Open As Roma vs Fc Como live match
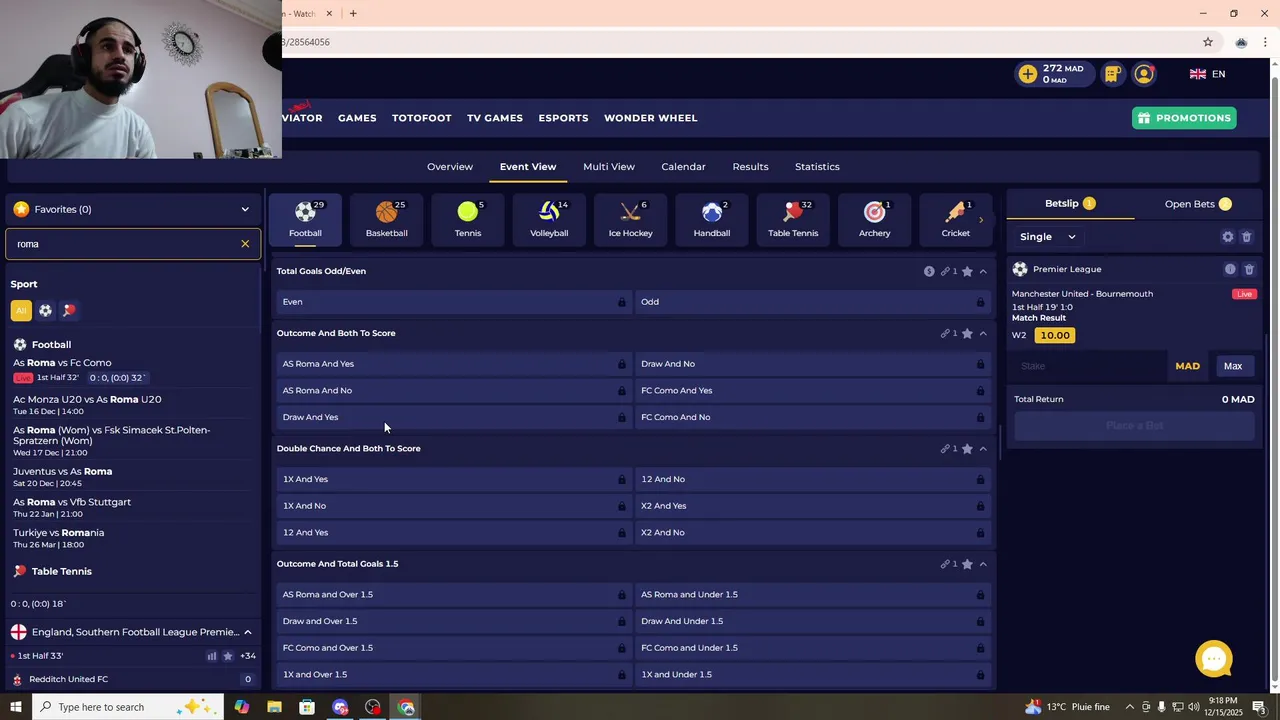This screenshot has width=1280, height=720. [x=132, y=369]
